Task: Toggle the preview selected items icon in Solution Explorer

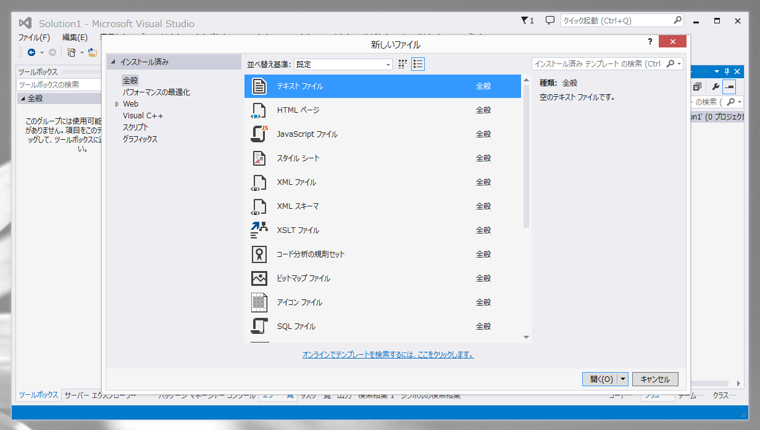Action: point(729,87)
